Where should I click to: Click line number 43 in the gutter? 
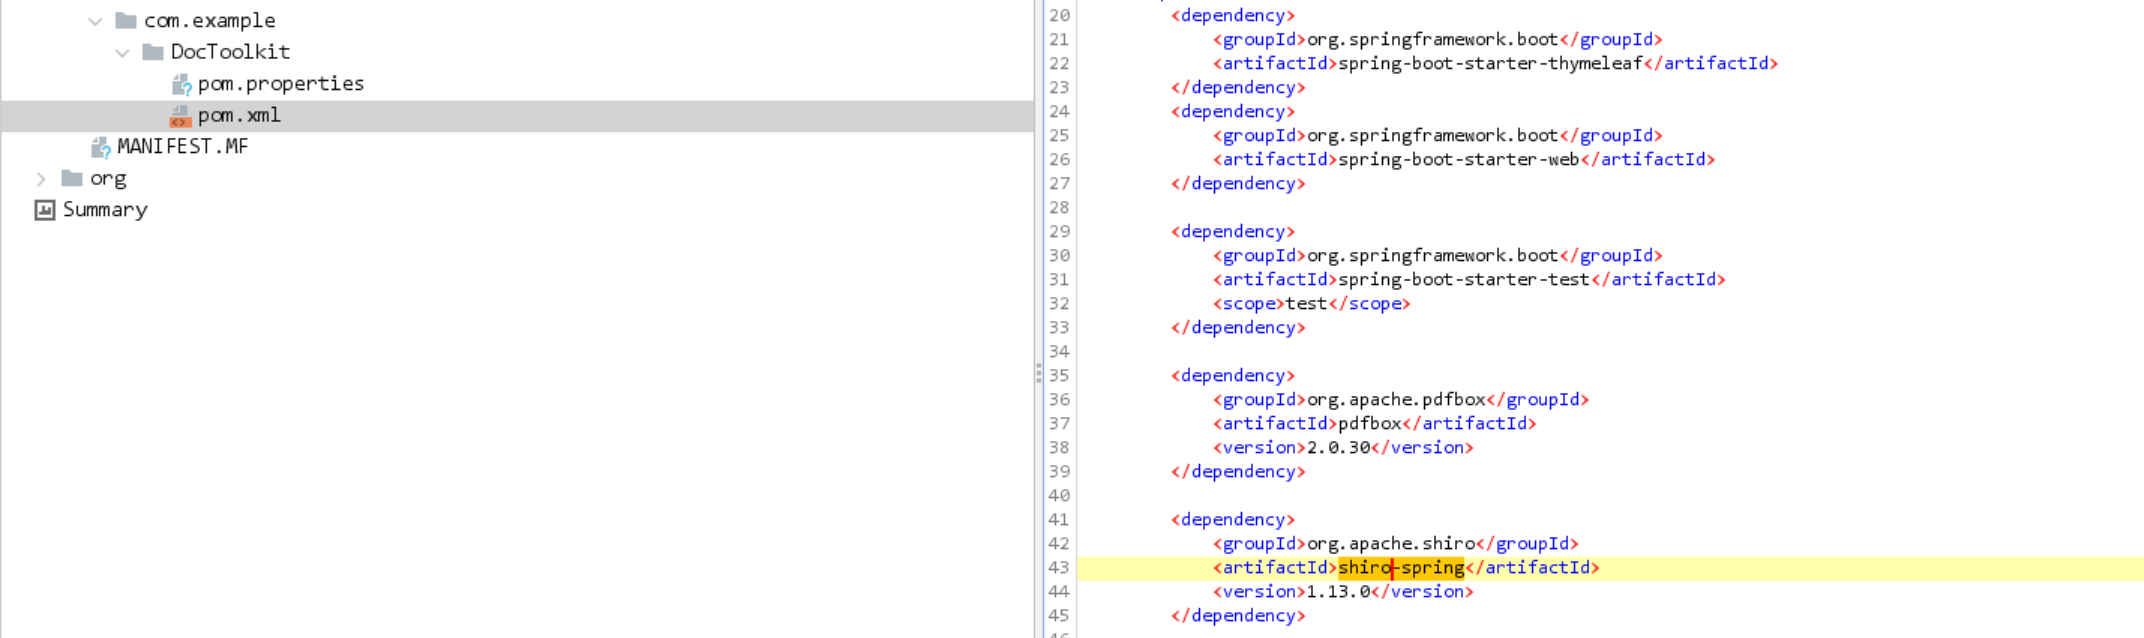point(1059,567)
